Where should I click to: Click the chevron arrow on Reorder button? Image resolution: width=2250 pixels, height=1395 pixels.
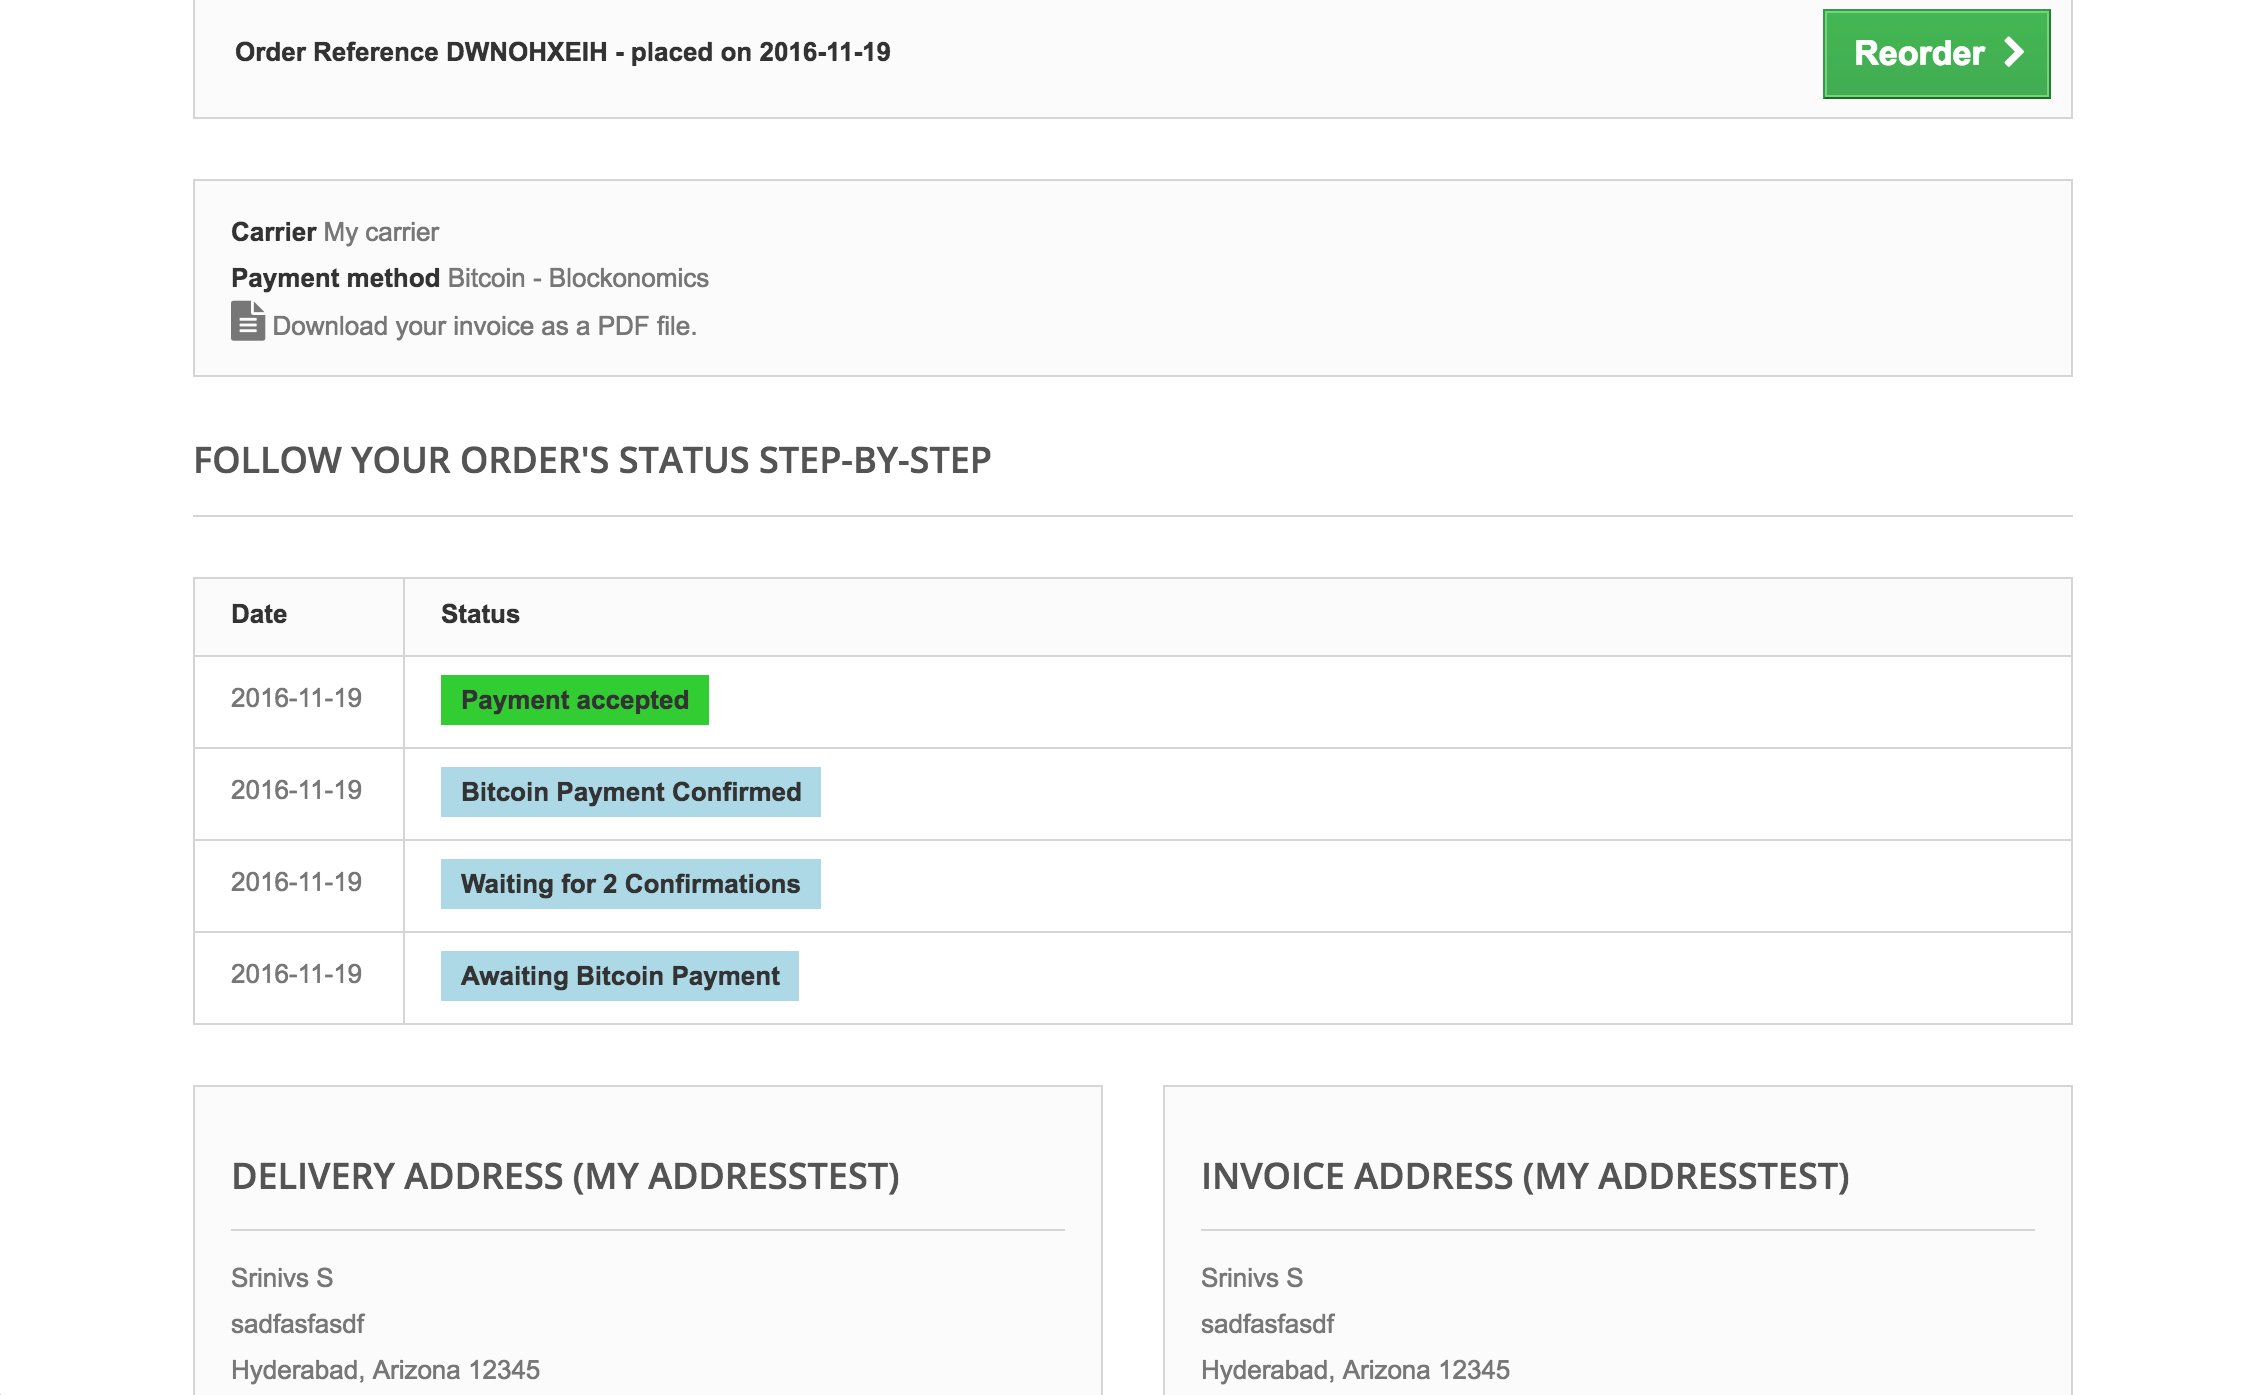point(2013,52)
